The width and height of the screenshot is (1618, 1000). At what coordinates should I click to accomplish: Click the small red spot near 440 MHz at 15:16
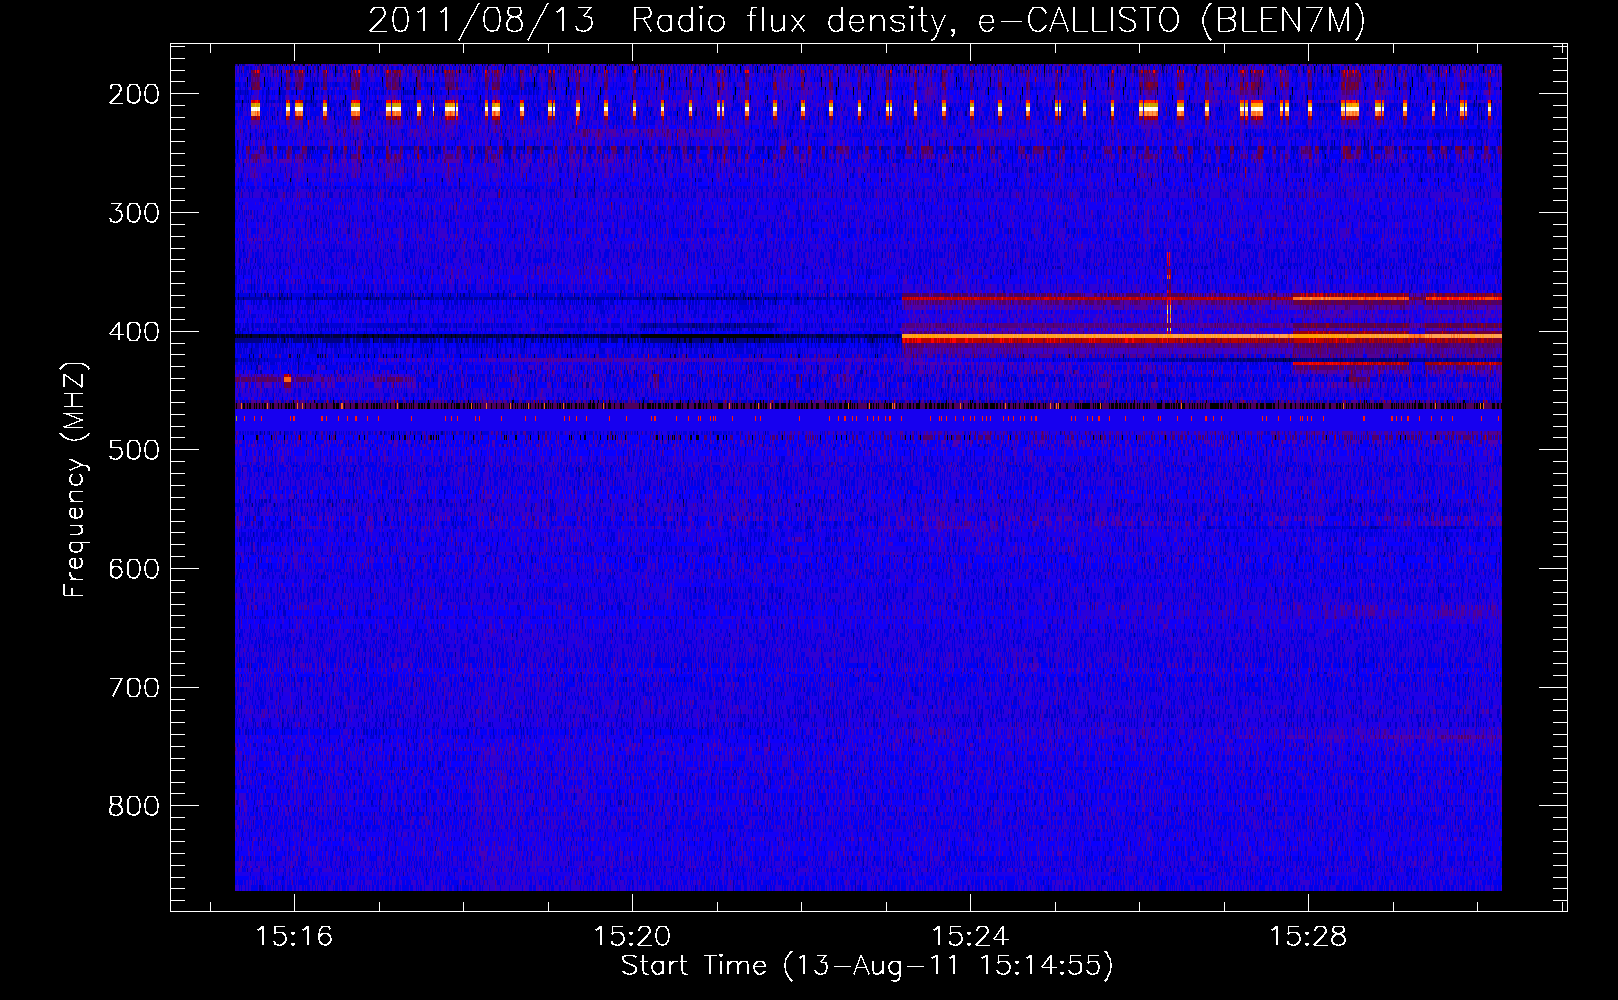click(x=287, y=379)
